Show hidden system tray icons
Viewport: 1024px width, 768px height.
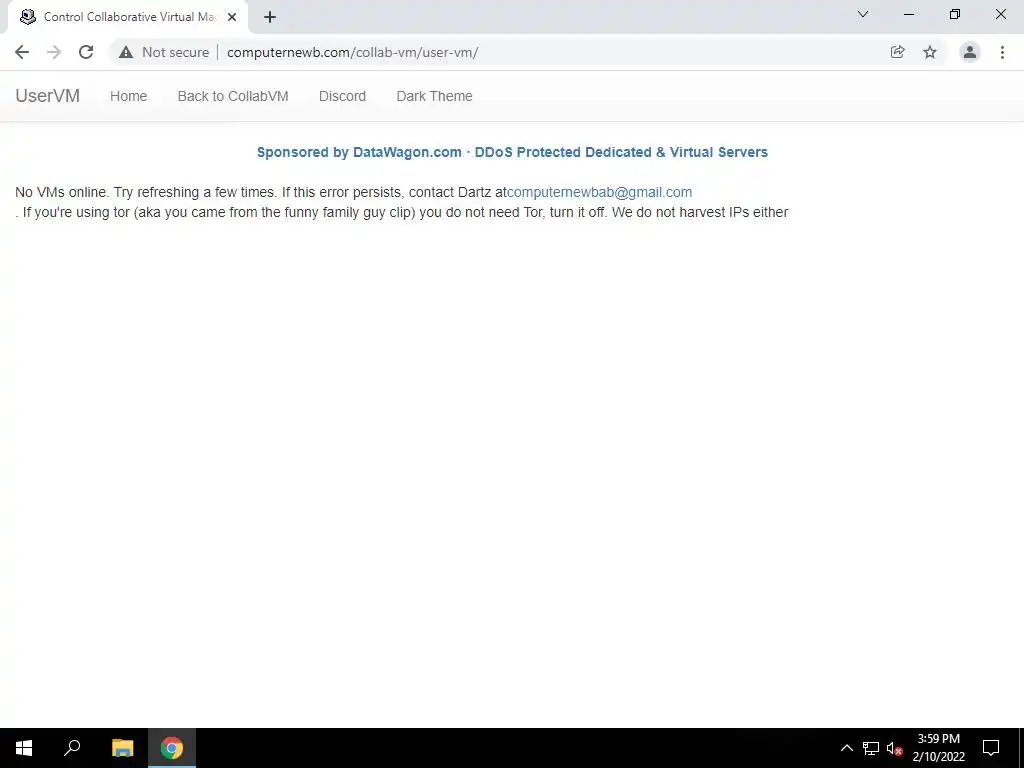(846, 748)
